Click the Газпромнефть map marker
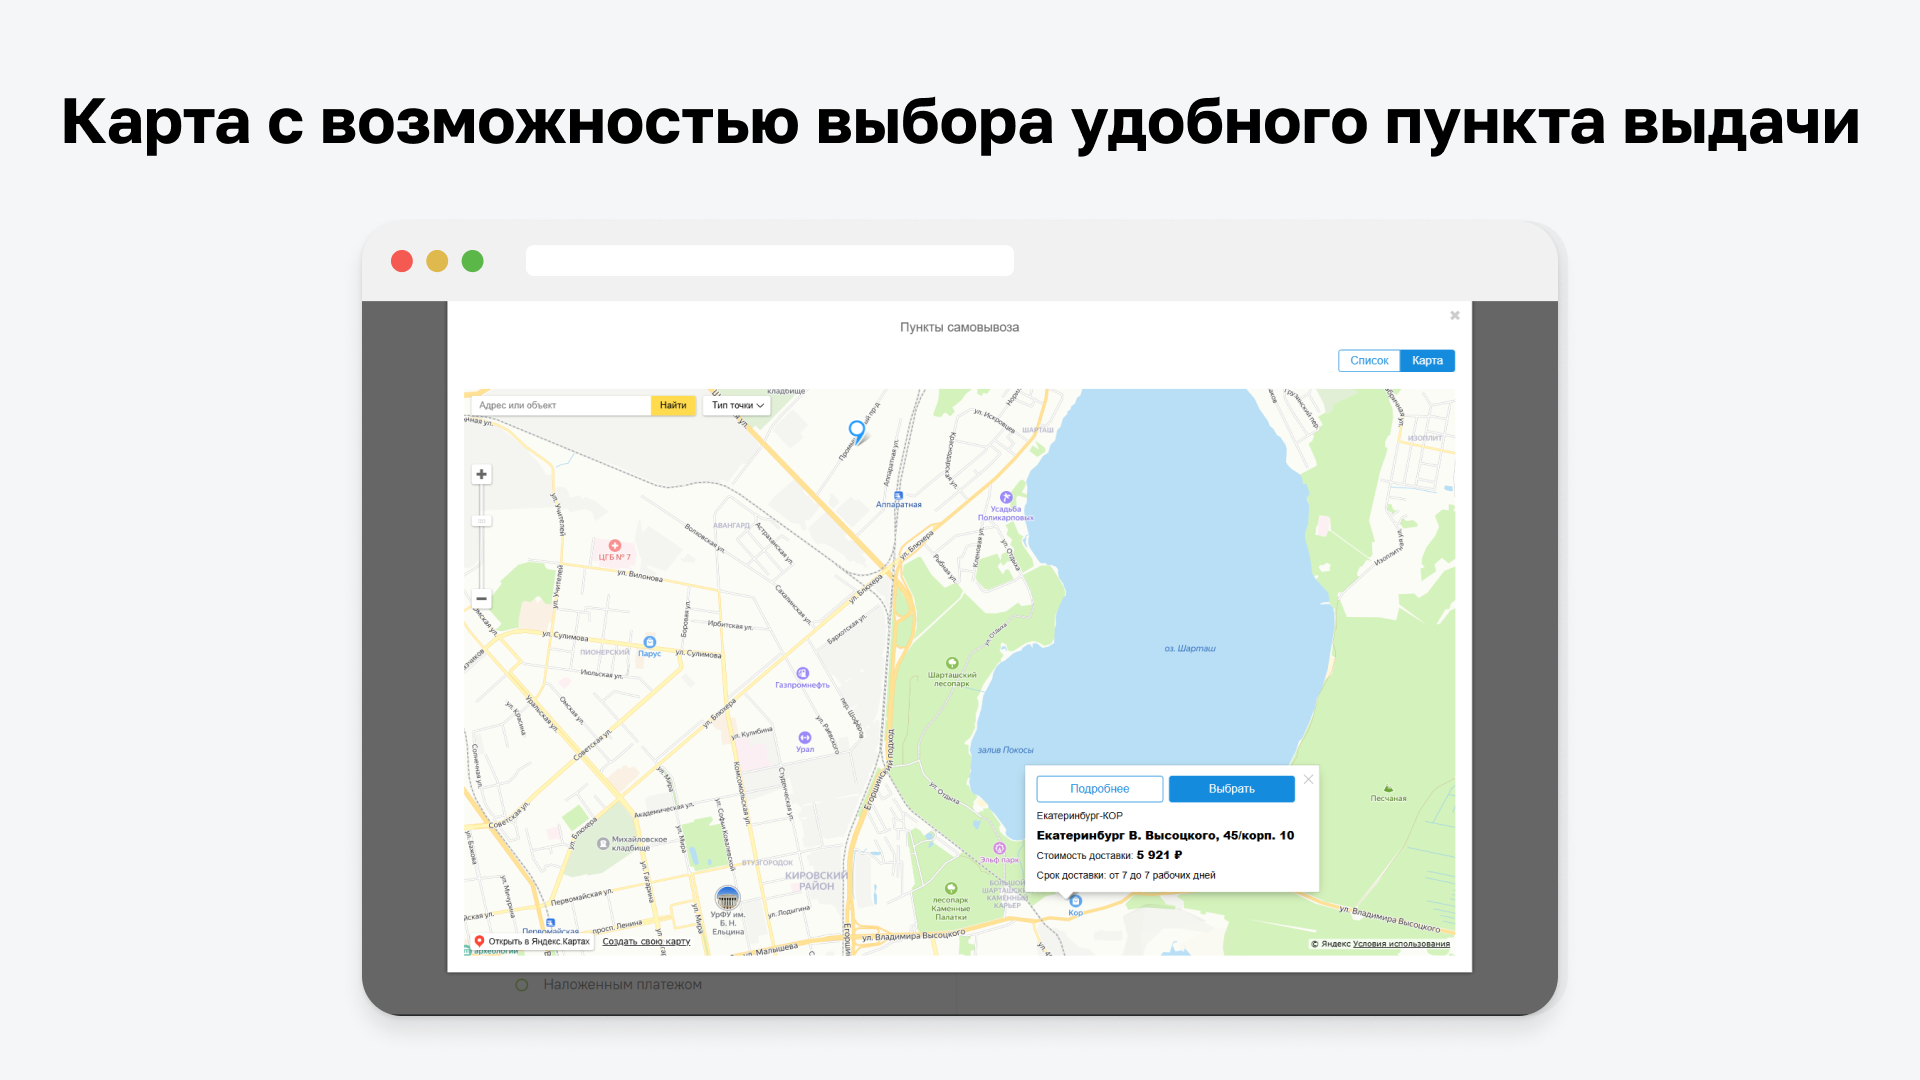1920x1080 pixels. point(802,674)
